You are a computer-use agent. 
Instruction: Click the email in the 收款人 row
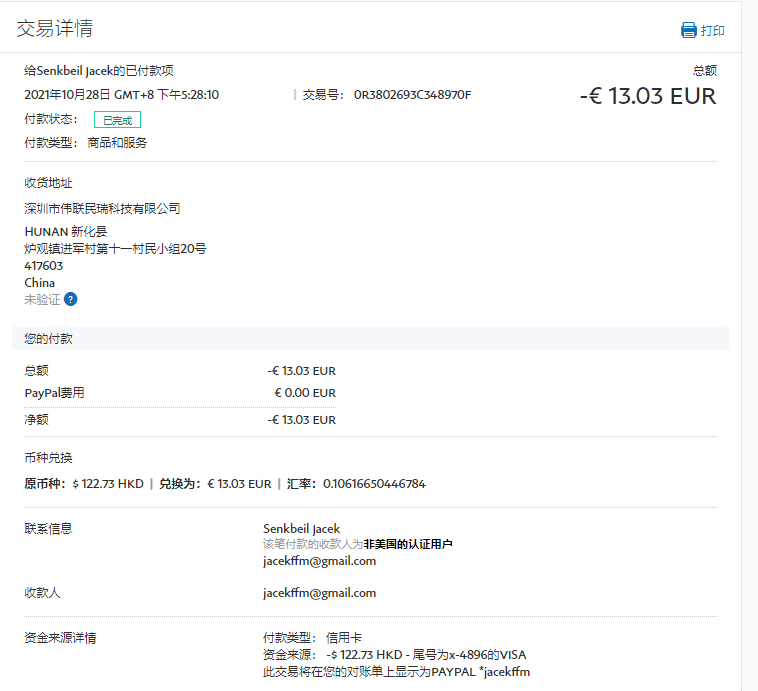pos(319,593)
